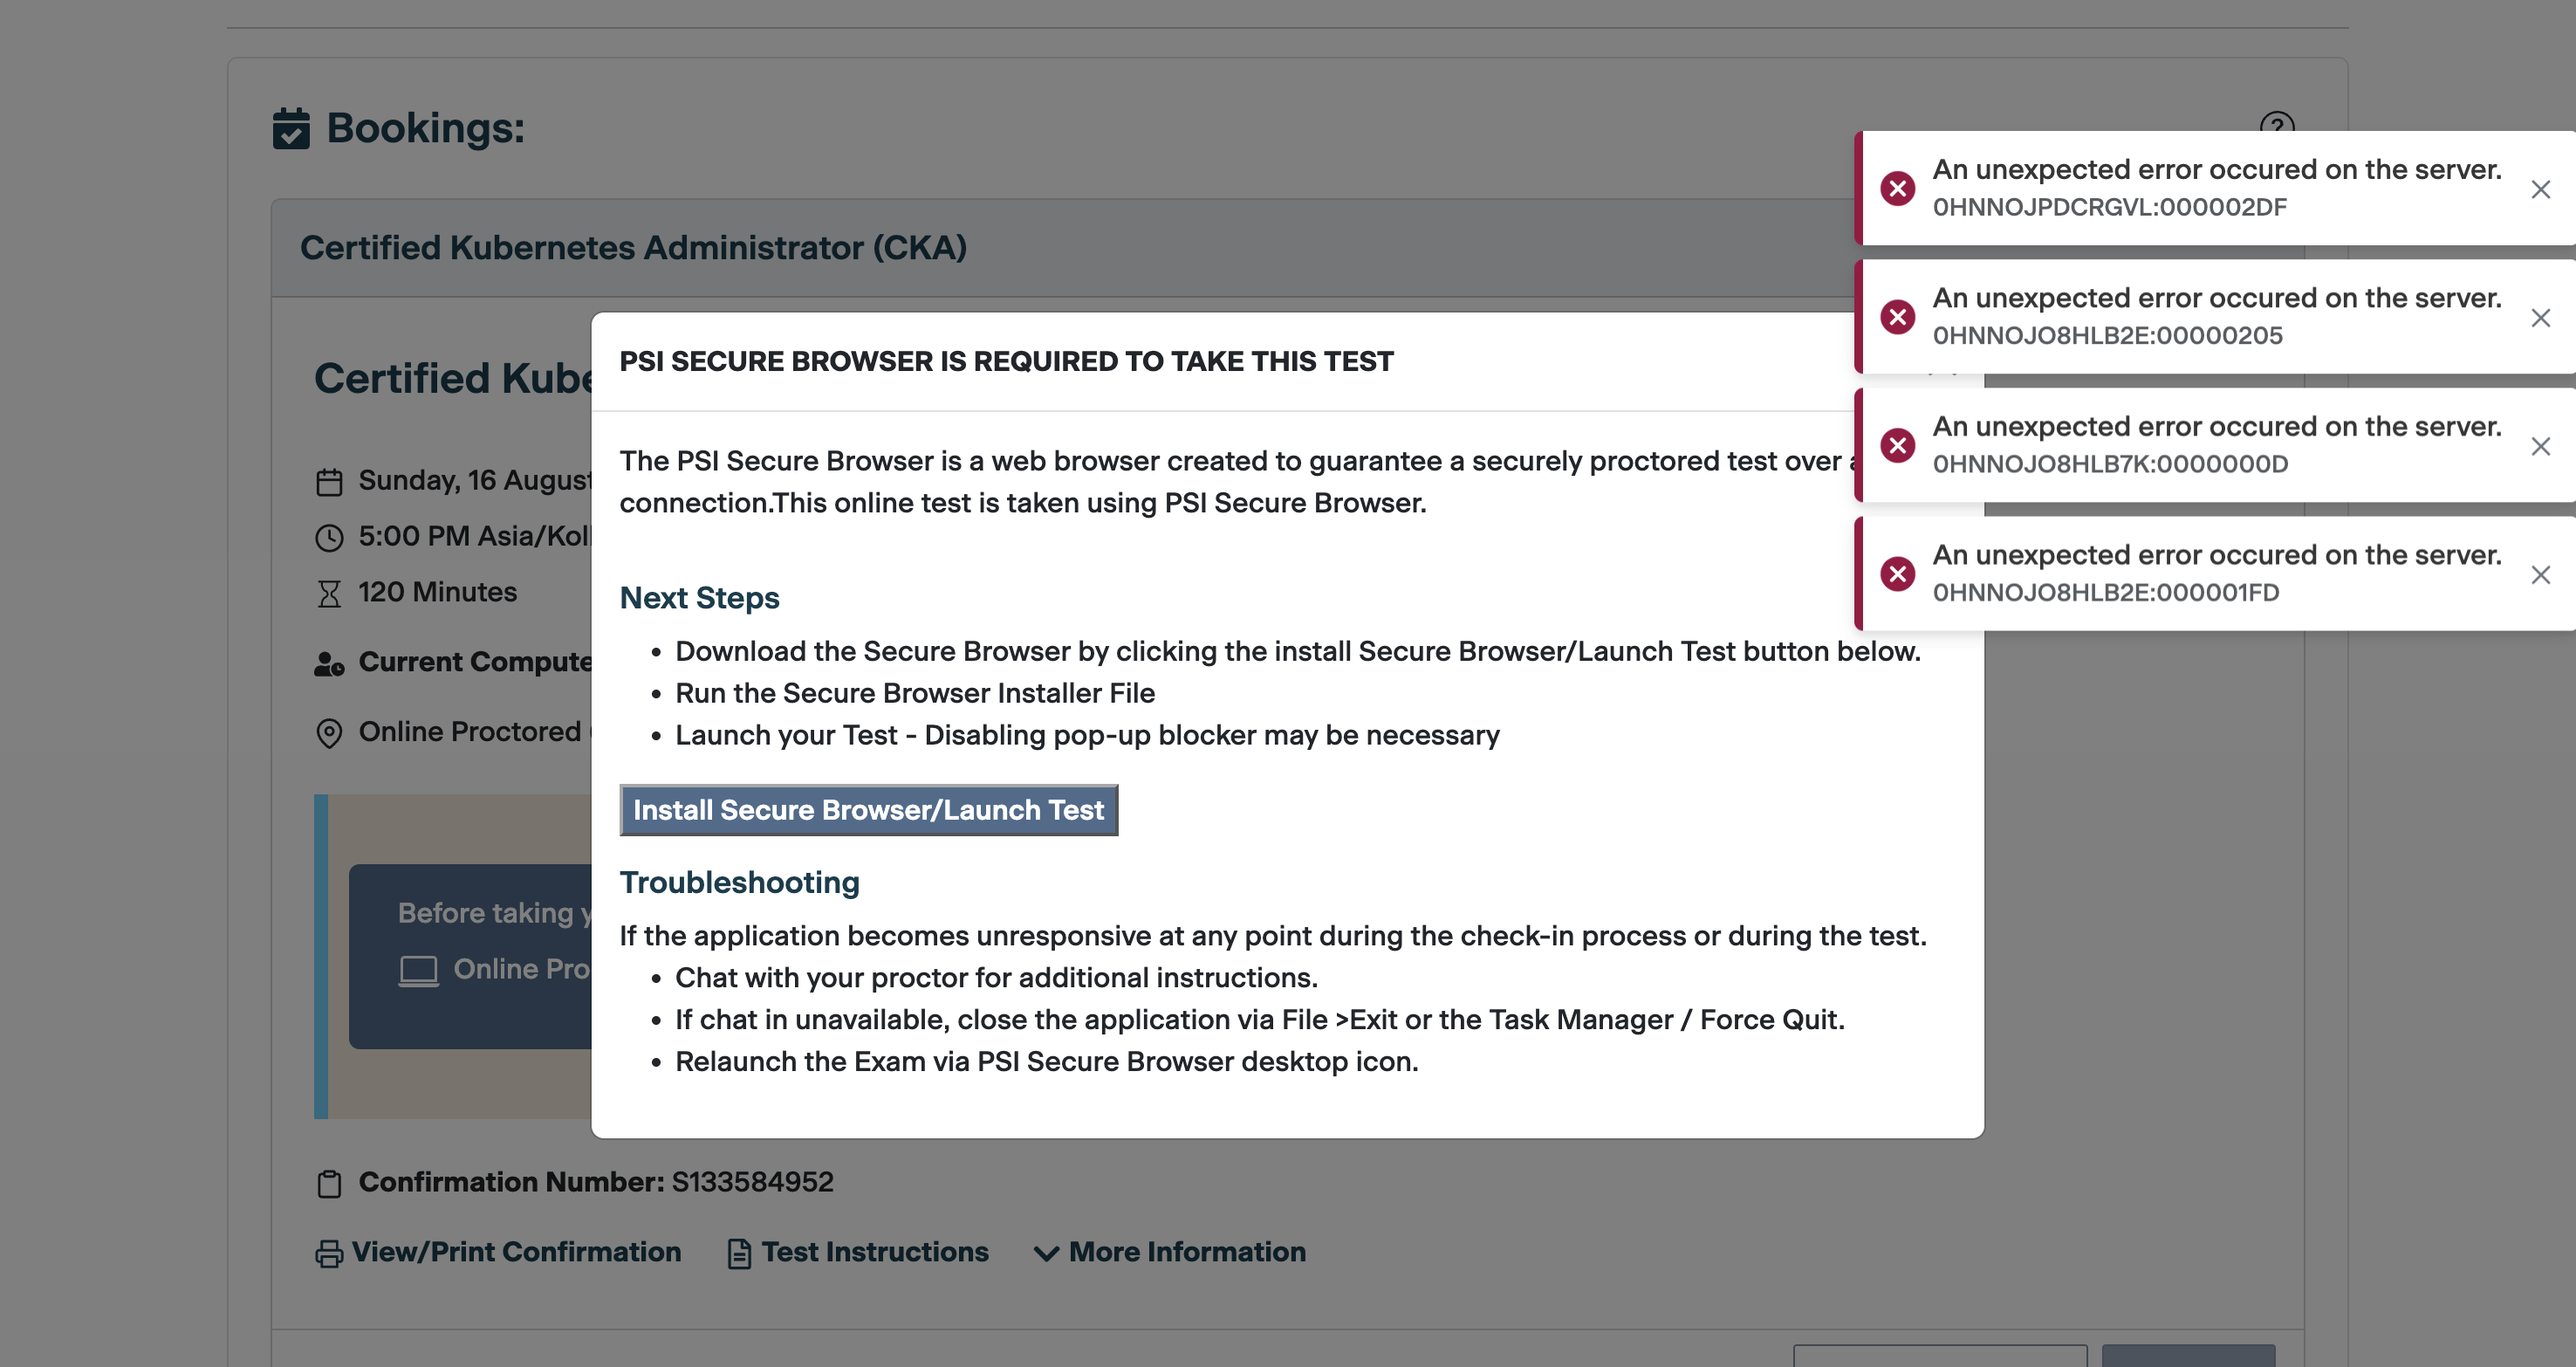
Task: Click the location pin icon by Online Proctored
Action: click(329, 733)
